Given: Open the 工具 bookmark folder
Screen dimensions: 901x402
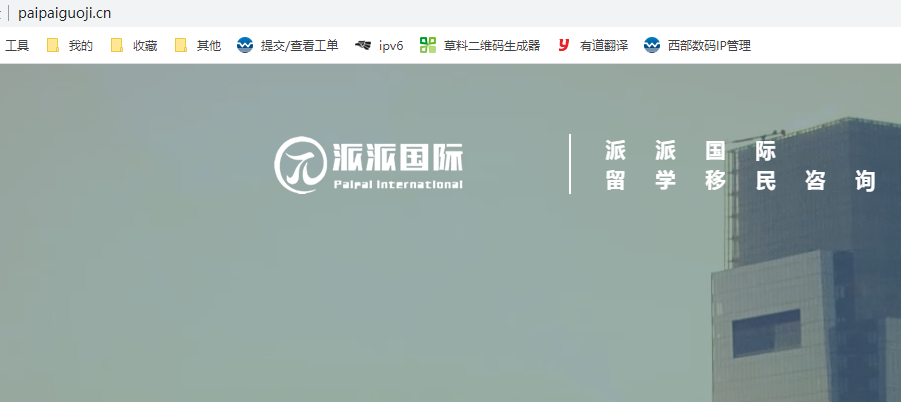Looking at the screenshot, I should (x=17, y=45).
